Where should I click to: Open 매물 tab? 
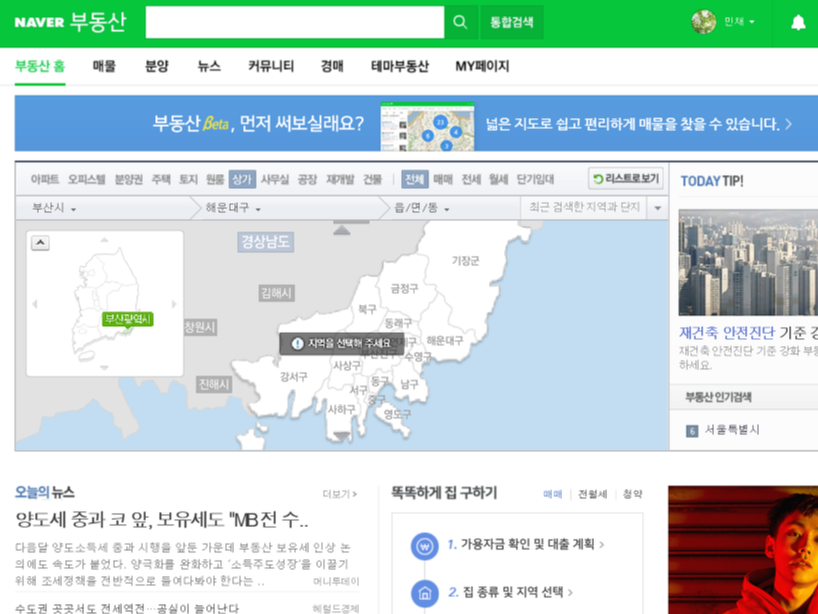click(104, 66)
